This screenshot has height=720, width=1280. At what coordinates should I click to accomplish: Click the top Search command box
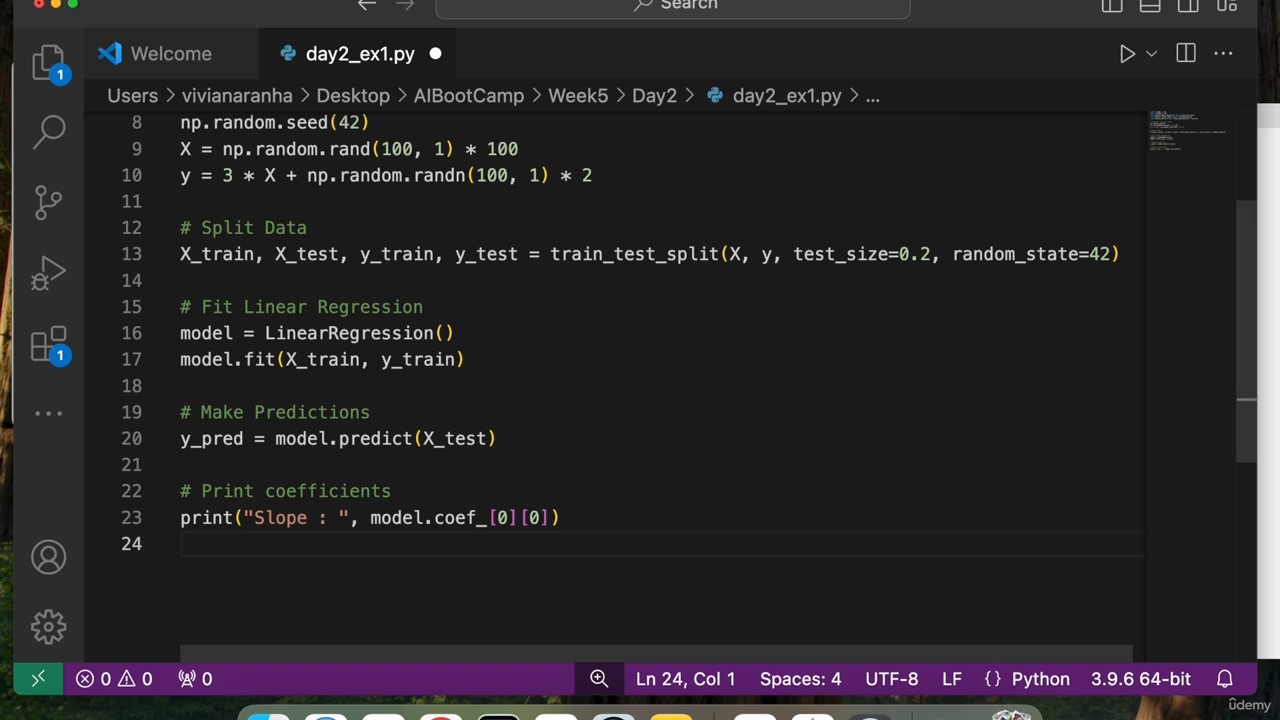pyautogui.click(x=673, y=6)
